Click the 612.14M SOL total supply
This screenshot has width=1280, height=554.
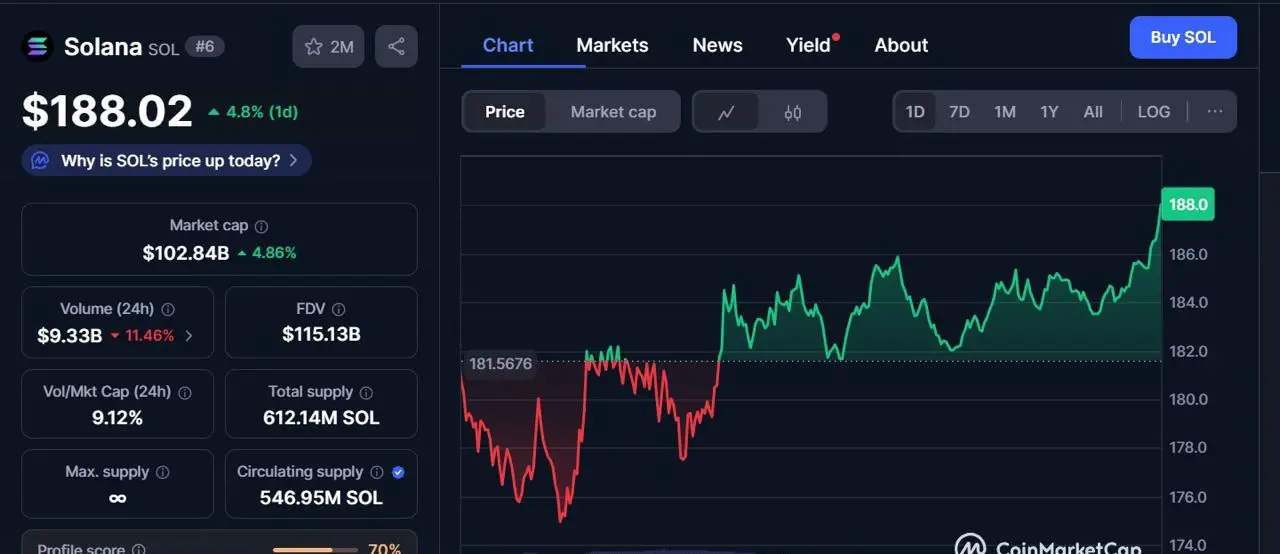(321, 418)
